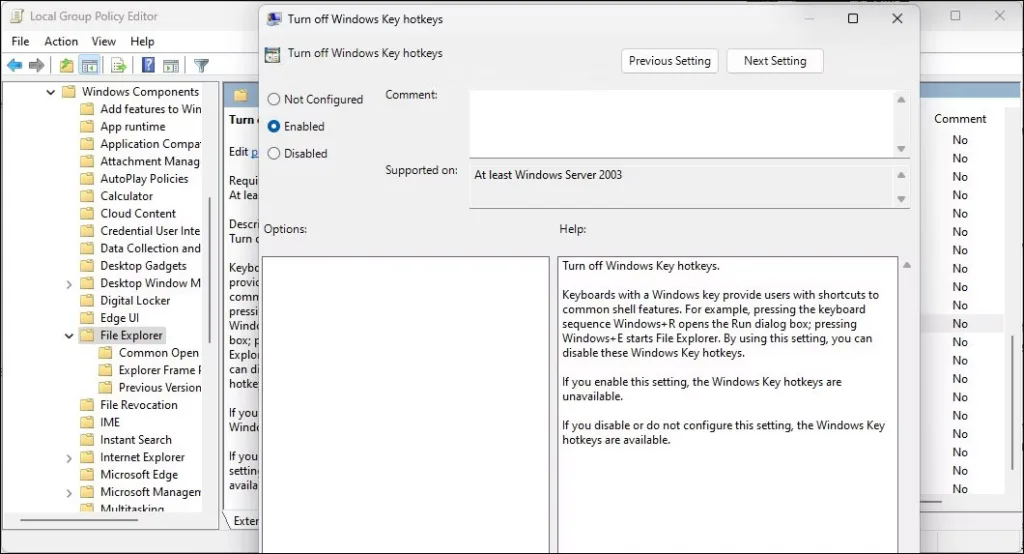The image size is (1024, 554).
Task: Switch to the Extended tab
Action: tap(244, 521)
